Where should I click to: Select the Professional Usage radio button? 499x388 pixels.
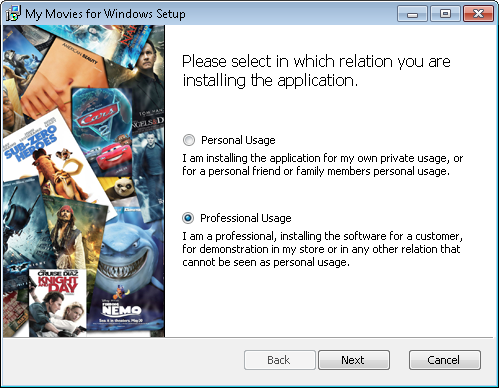188,218
